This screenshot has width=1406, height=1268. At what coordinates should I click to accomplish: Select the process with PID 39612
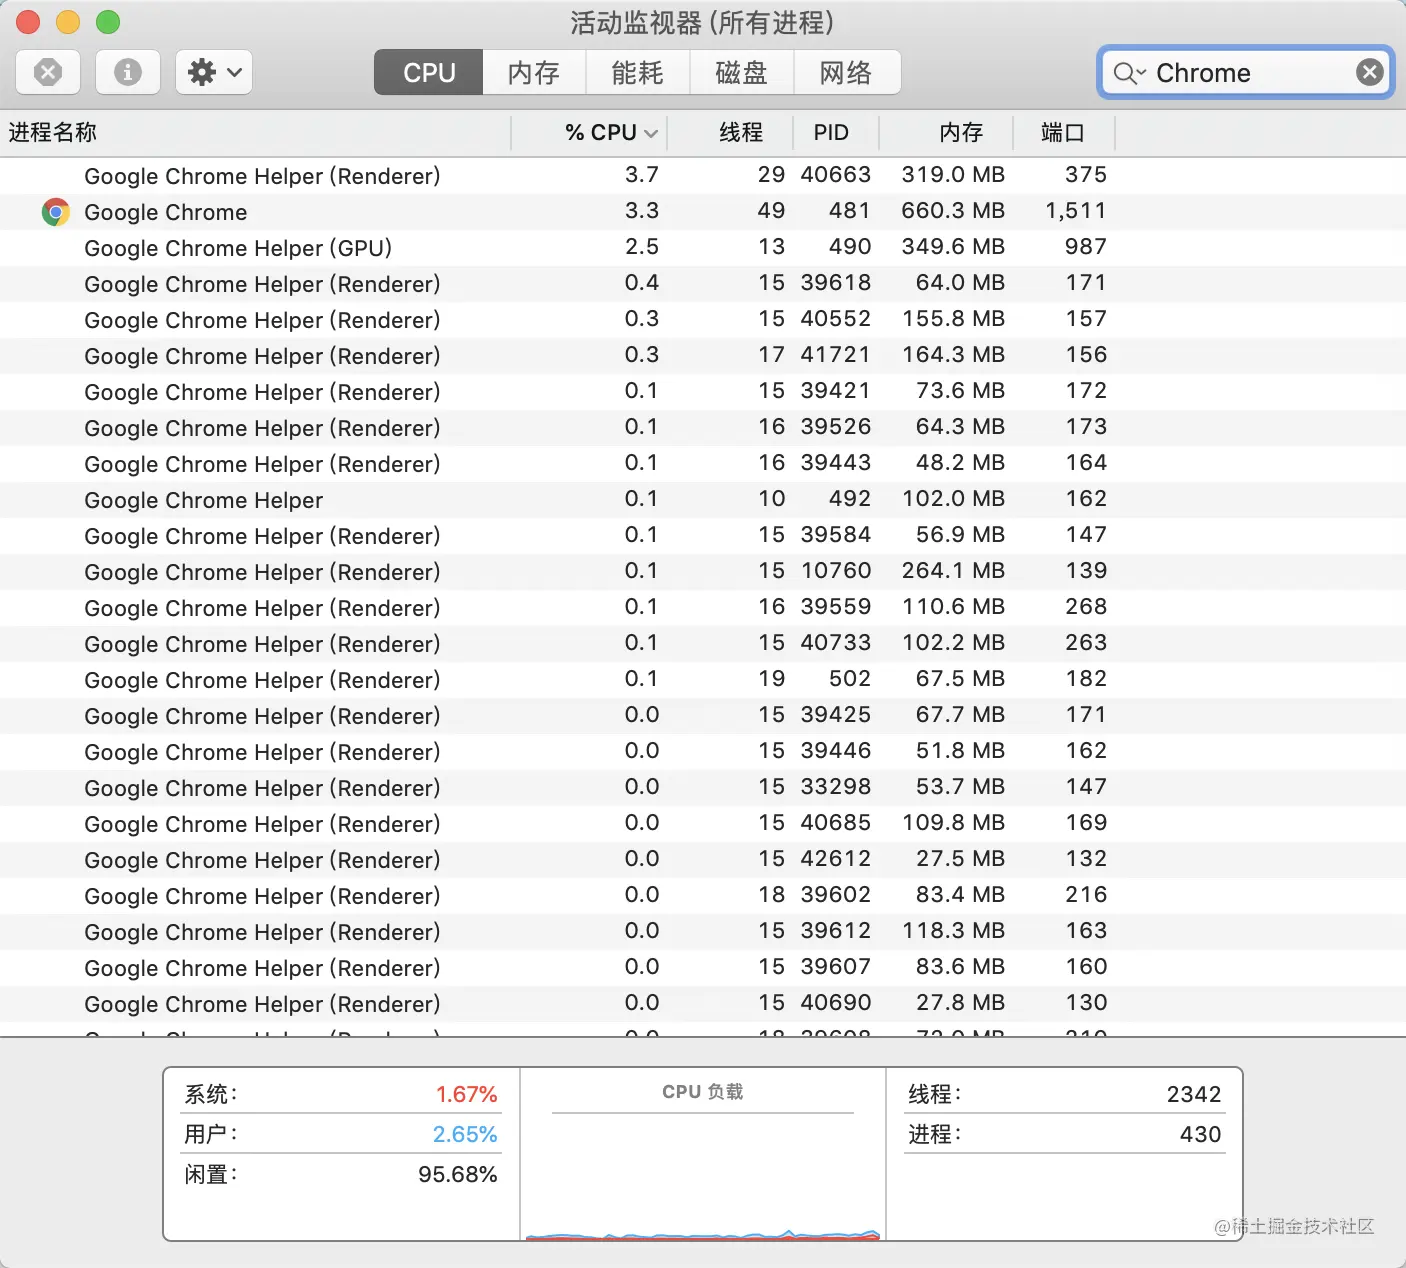pyautogui.click(x=703, y=932)
